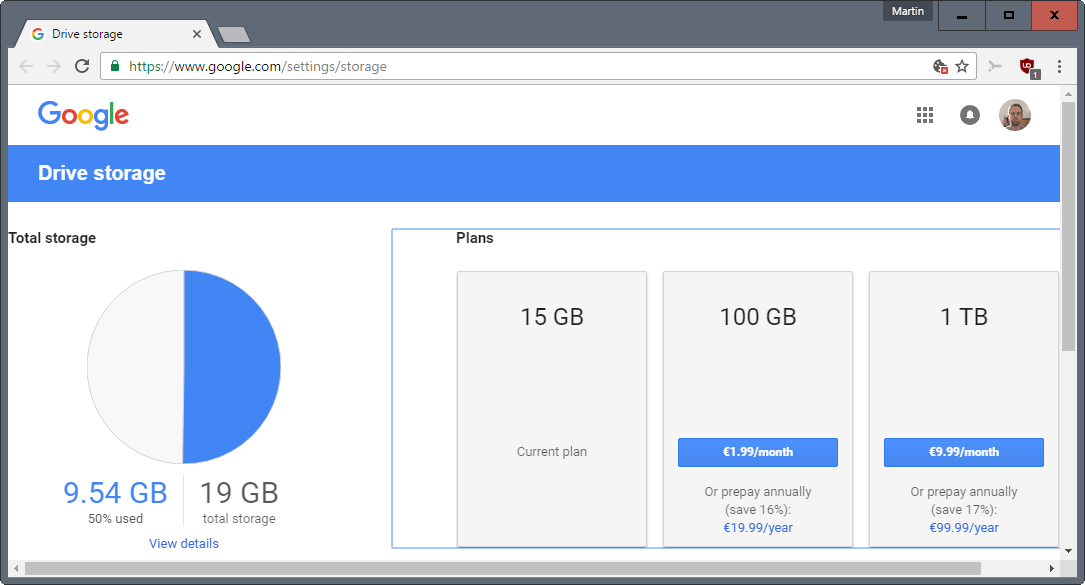Choose the €1.99/month plan button
Screen dimensions: 1085x585
click(x=758, y=452)
